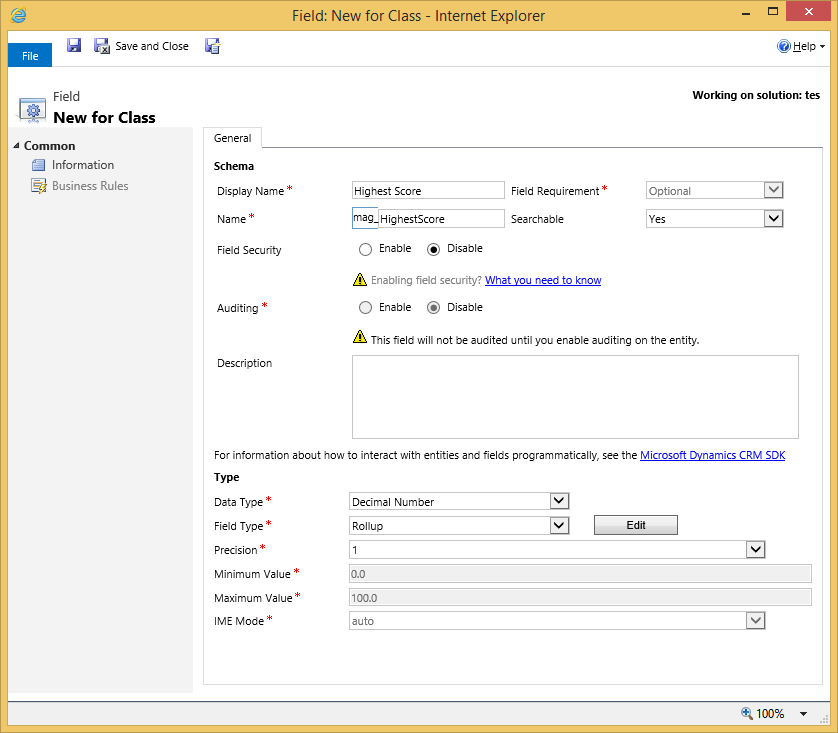
Task: Click the Edit button for rollup
Action: coord(635,525)
